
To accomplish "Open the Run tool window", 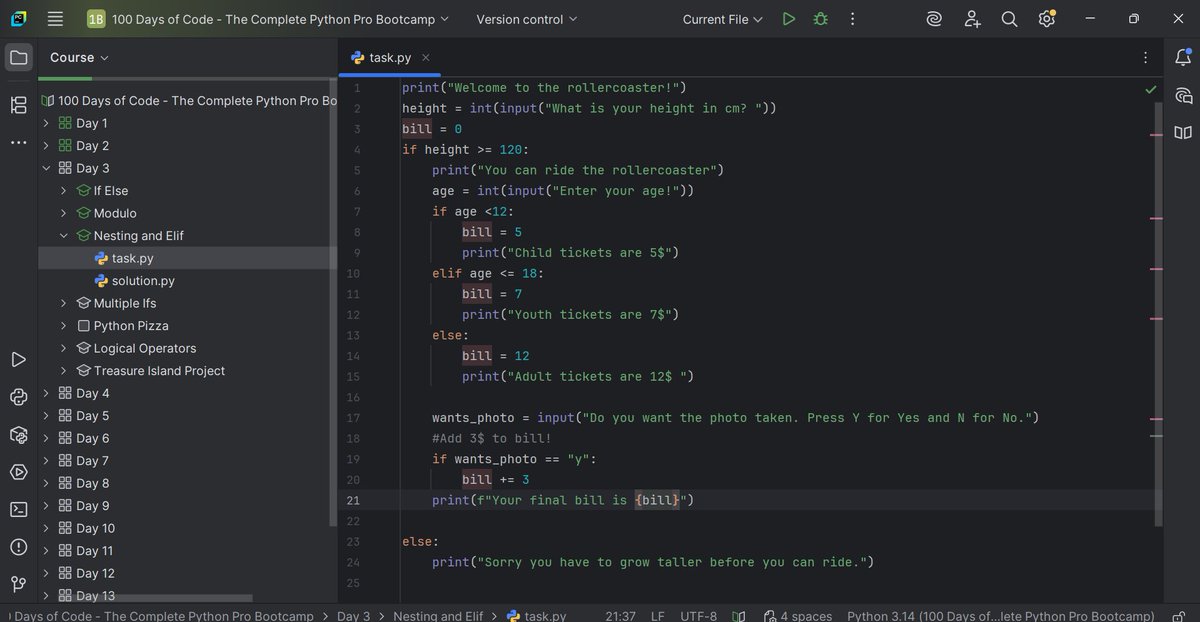I will pos(18,359).
